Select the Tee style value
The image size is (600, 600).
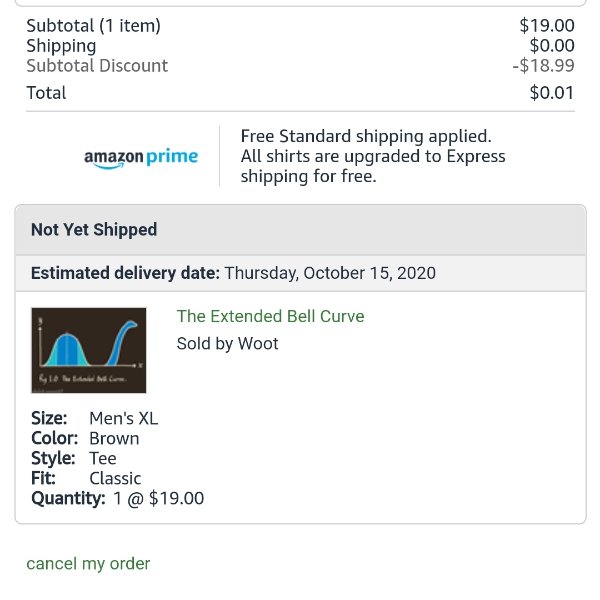tap(103, 458)
